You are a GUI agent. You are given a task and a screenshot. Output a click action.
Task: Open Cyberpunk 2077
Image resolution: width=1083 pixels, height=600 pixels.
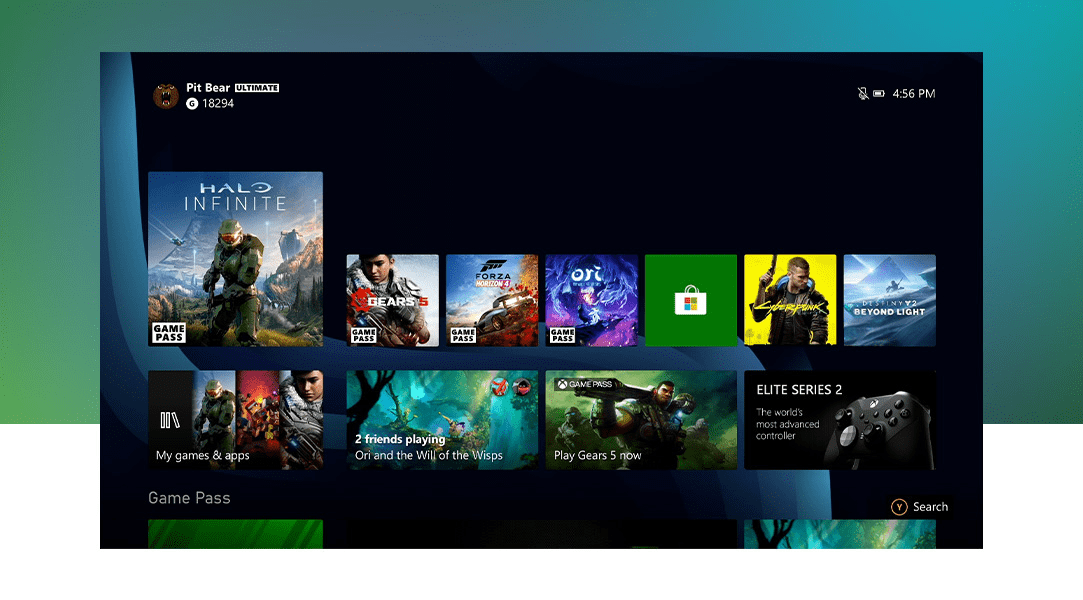point(790,300)
